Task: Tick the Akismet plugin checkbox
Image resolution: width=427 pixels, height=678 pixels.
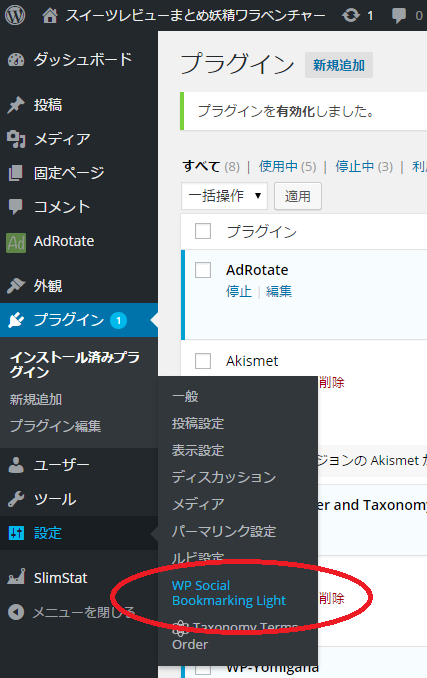Action: pos(203,361)
